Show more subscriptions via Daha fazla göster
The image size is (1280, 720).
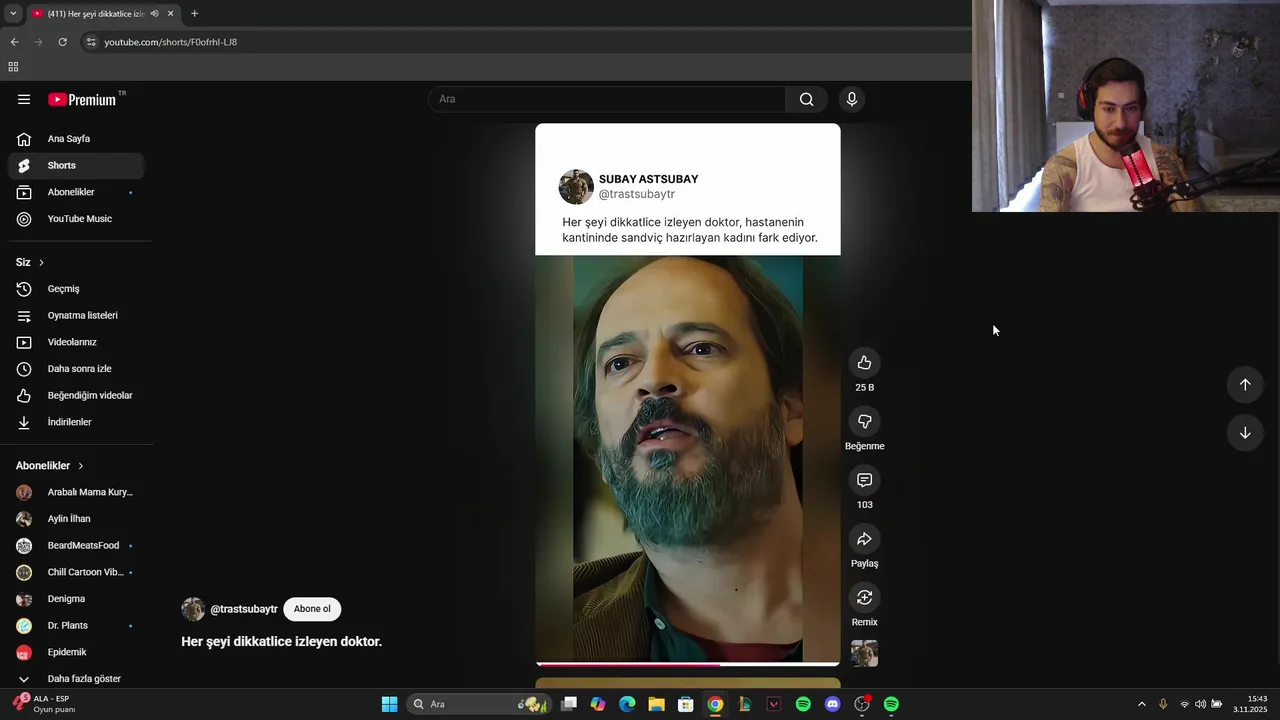click(75, 679)
